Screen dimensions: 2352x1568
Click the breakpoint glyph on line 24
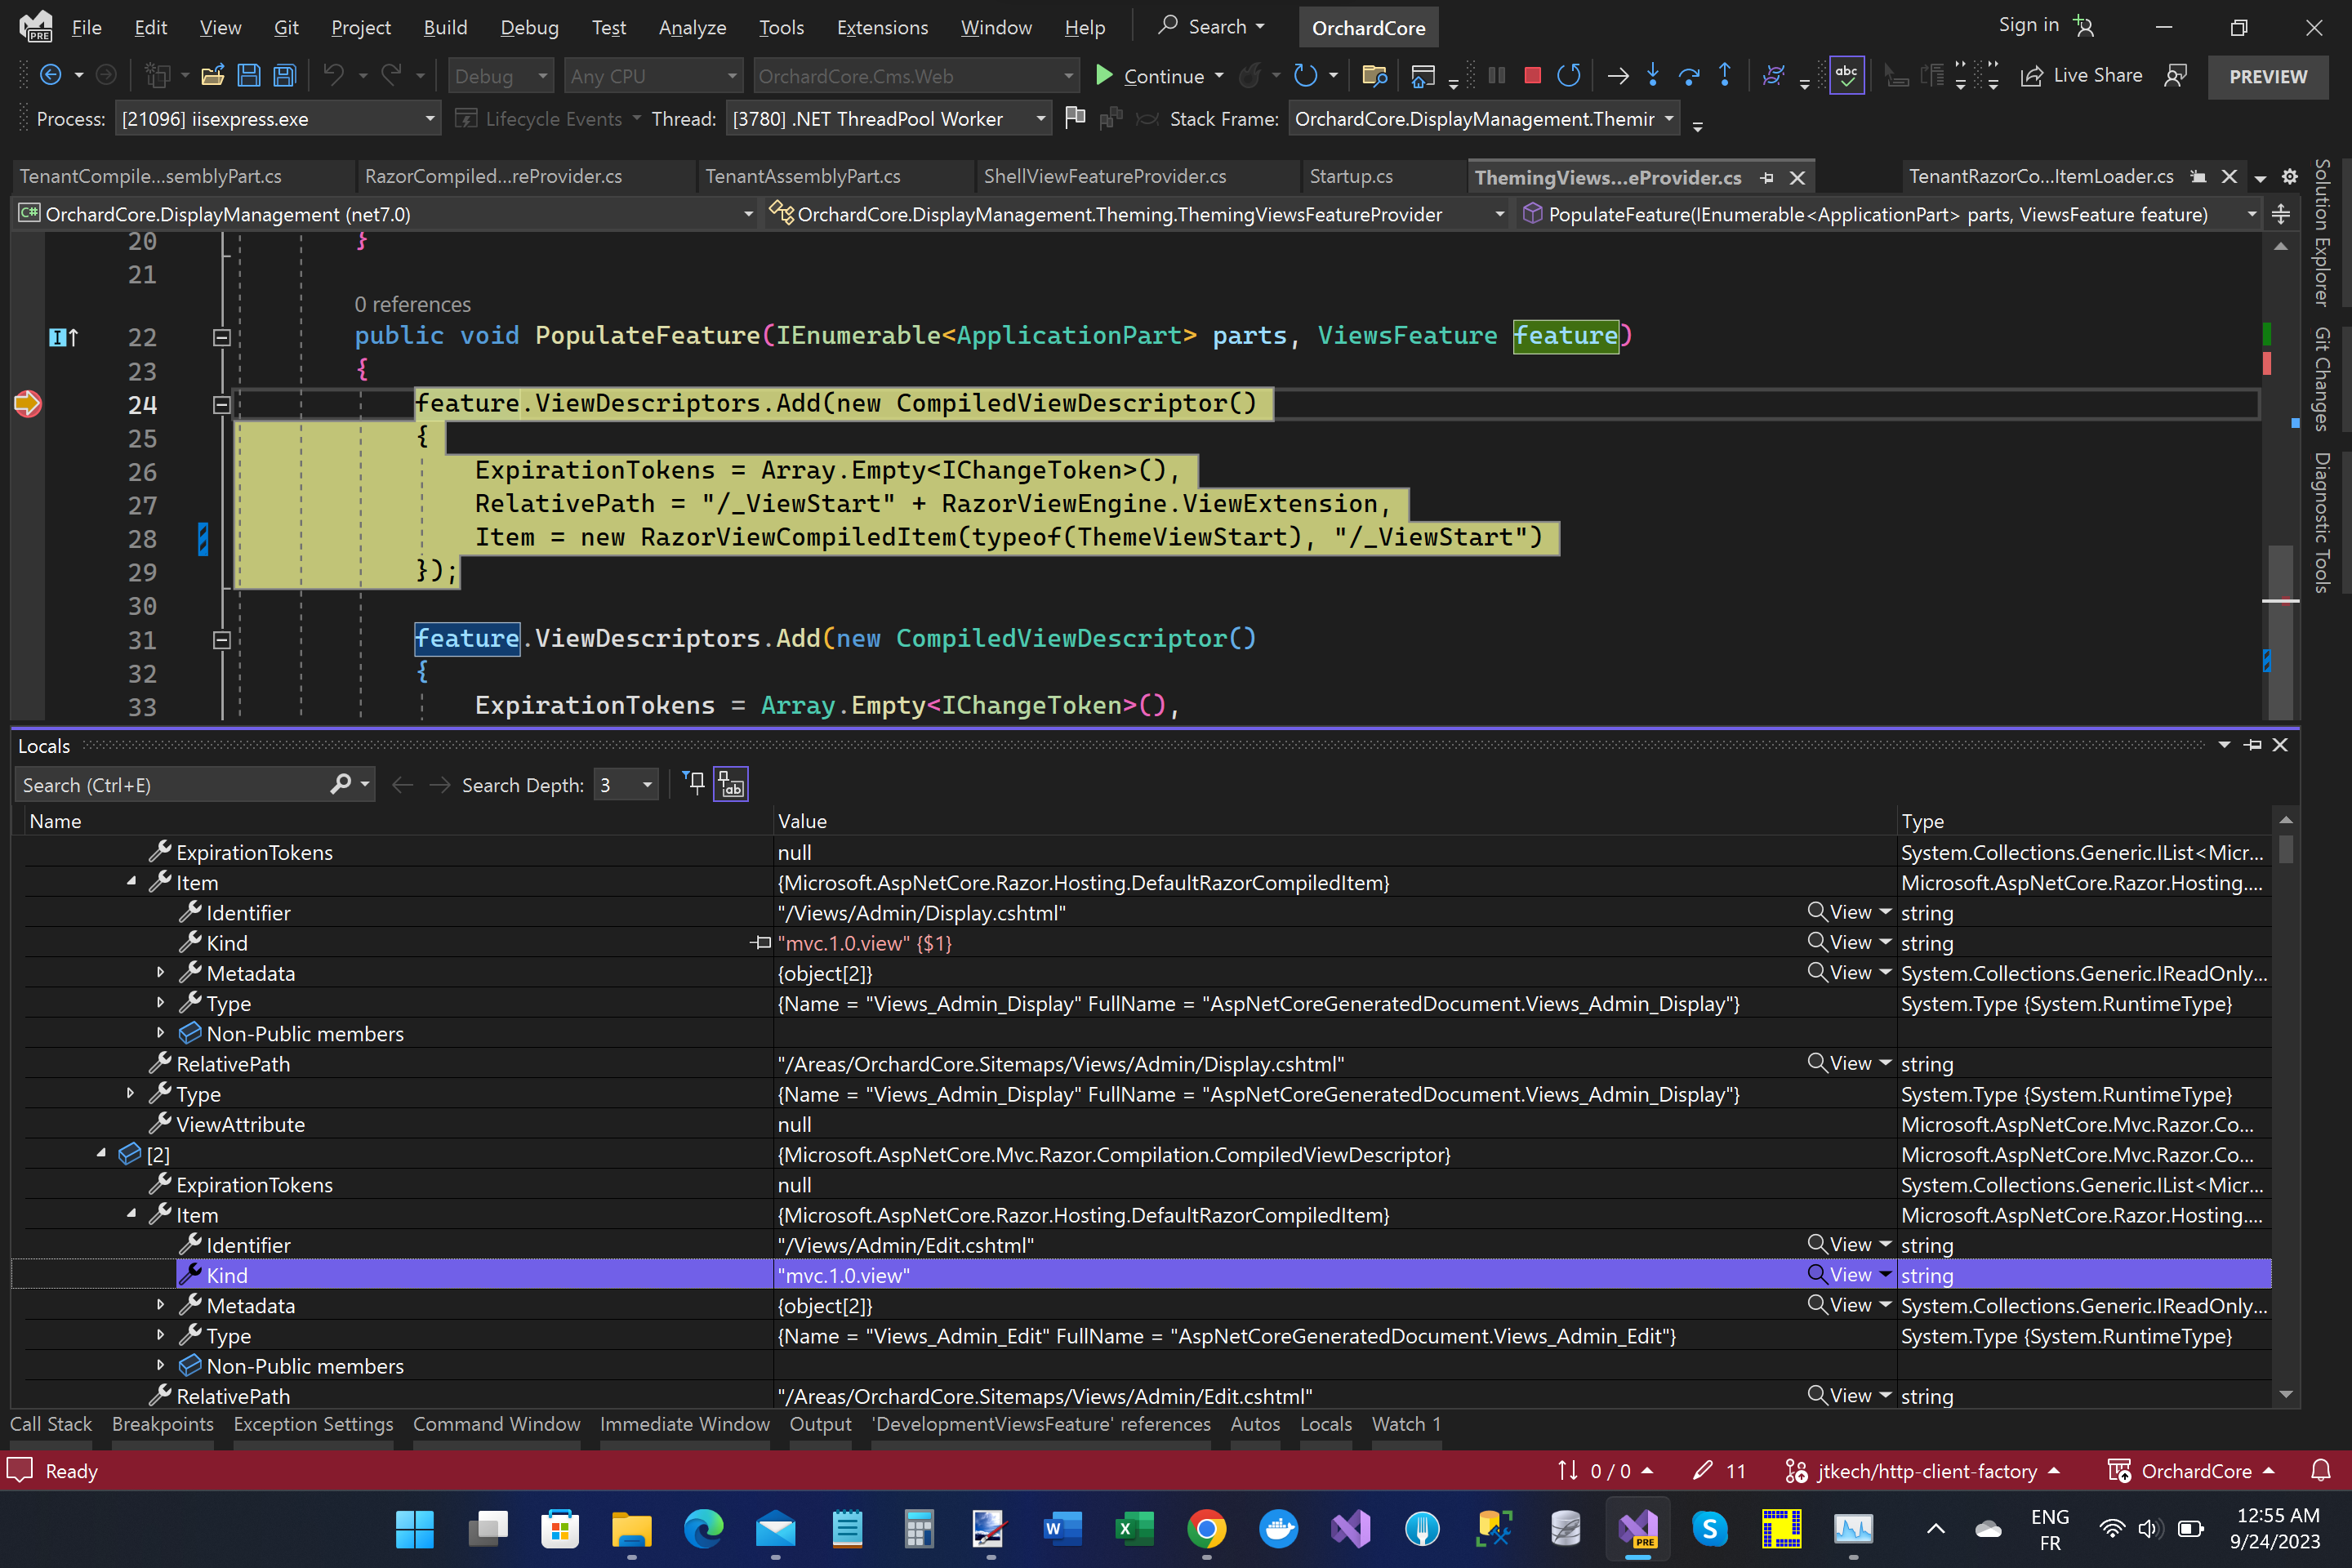pyautogui.click(x=27, y=404)
